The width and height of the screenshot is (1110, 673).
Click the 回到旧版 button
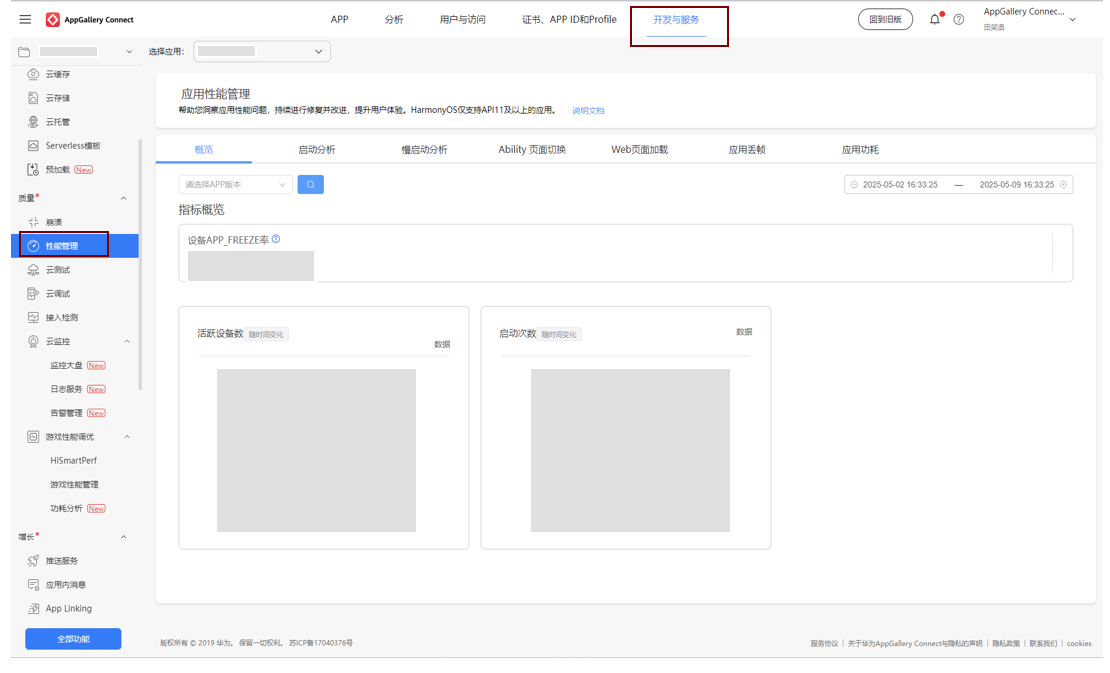(885, 19)
